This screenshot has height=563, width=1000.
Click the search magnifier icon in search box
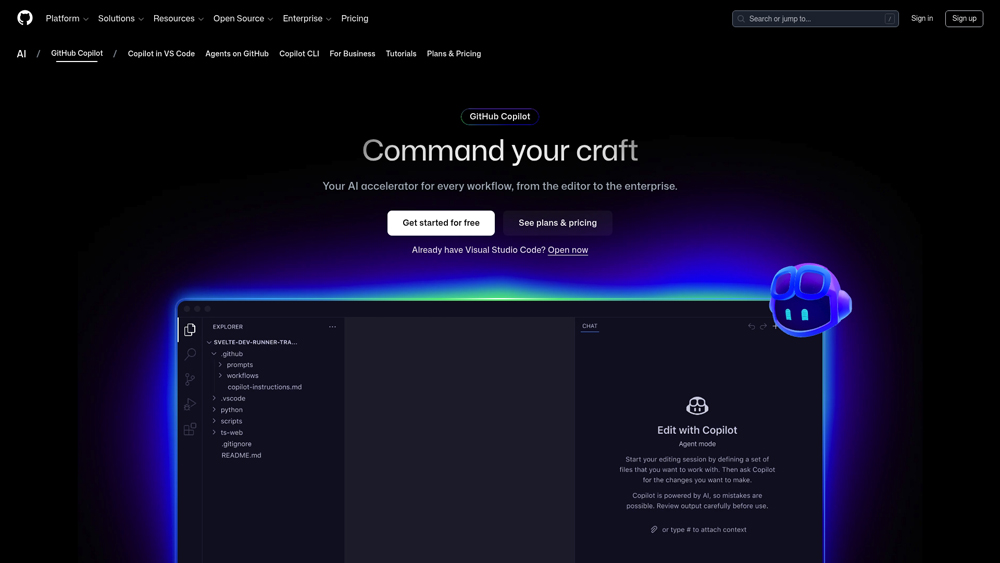click(741, 19)
